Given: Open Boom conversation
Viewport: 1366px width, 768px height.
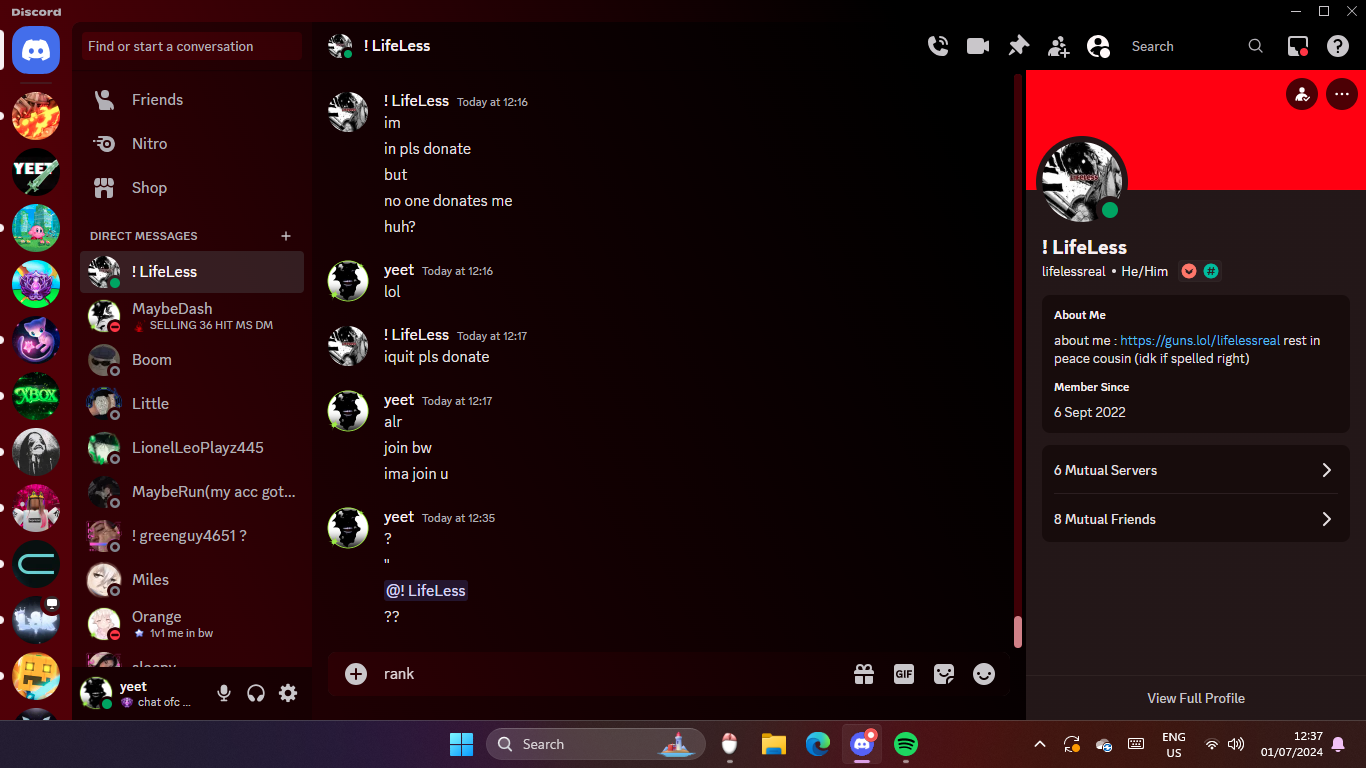Looking at the screenshot, I should [x=192, y=360].
